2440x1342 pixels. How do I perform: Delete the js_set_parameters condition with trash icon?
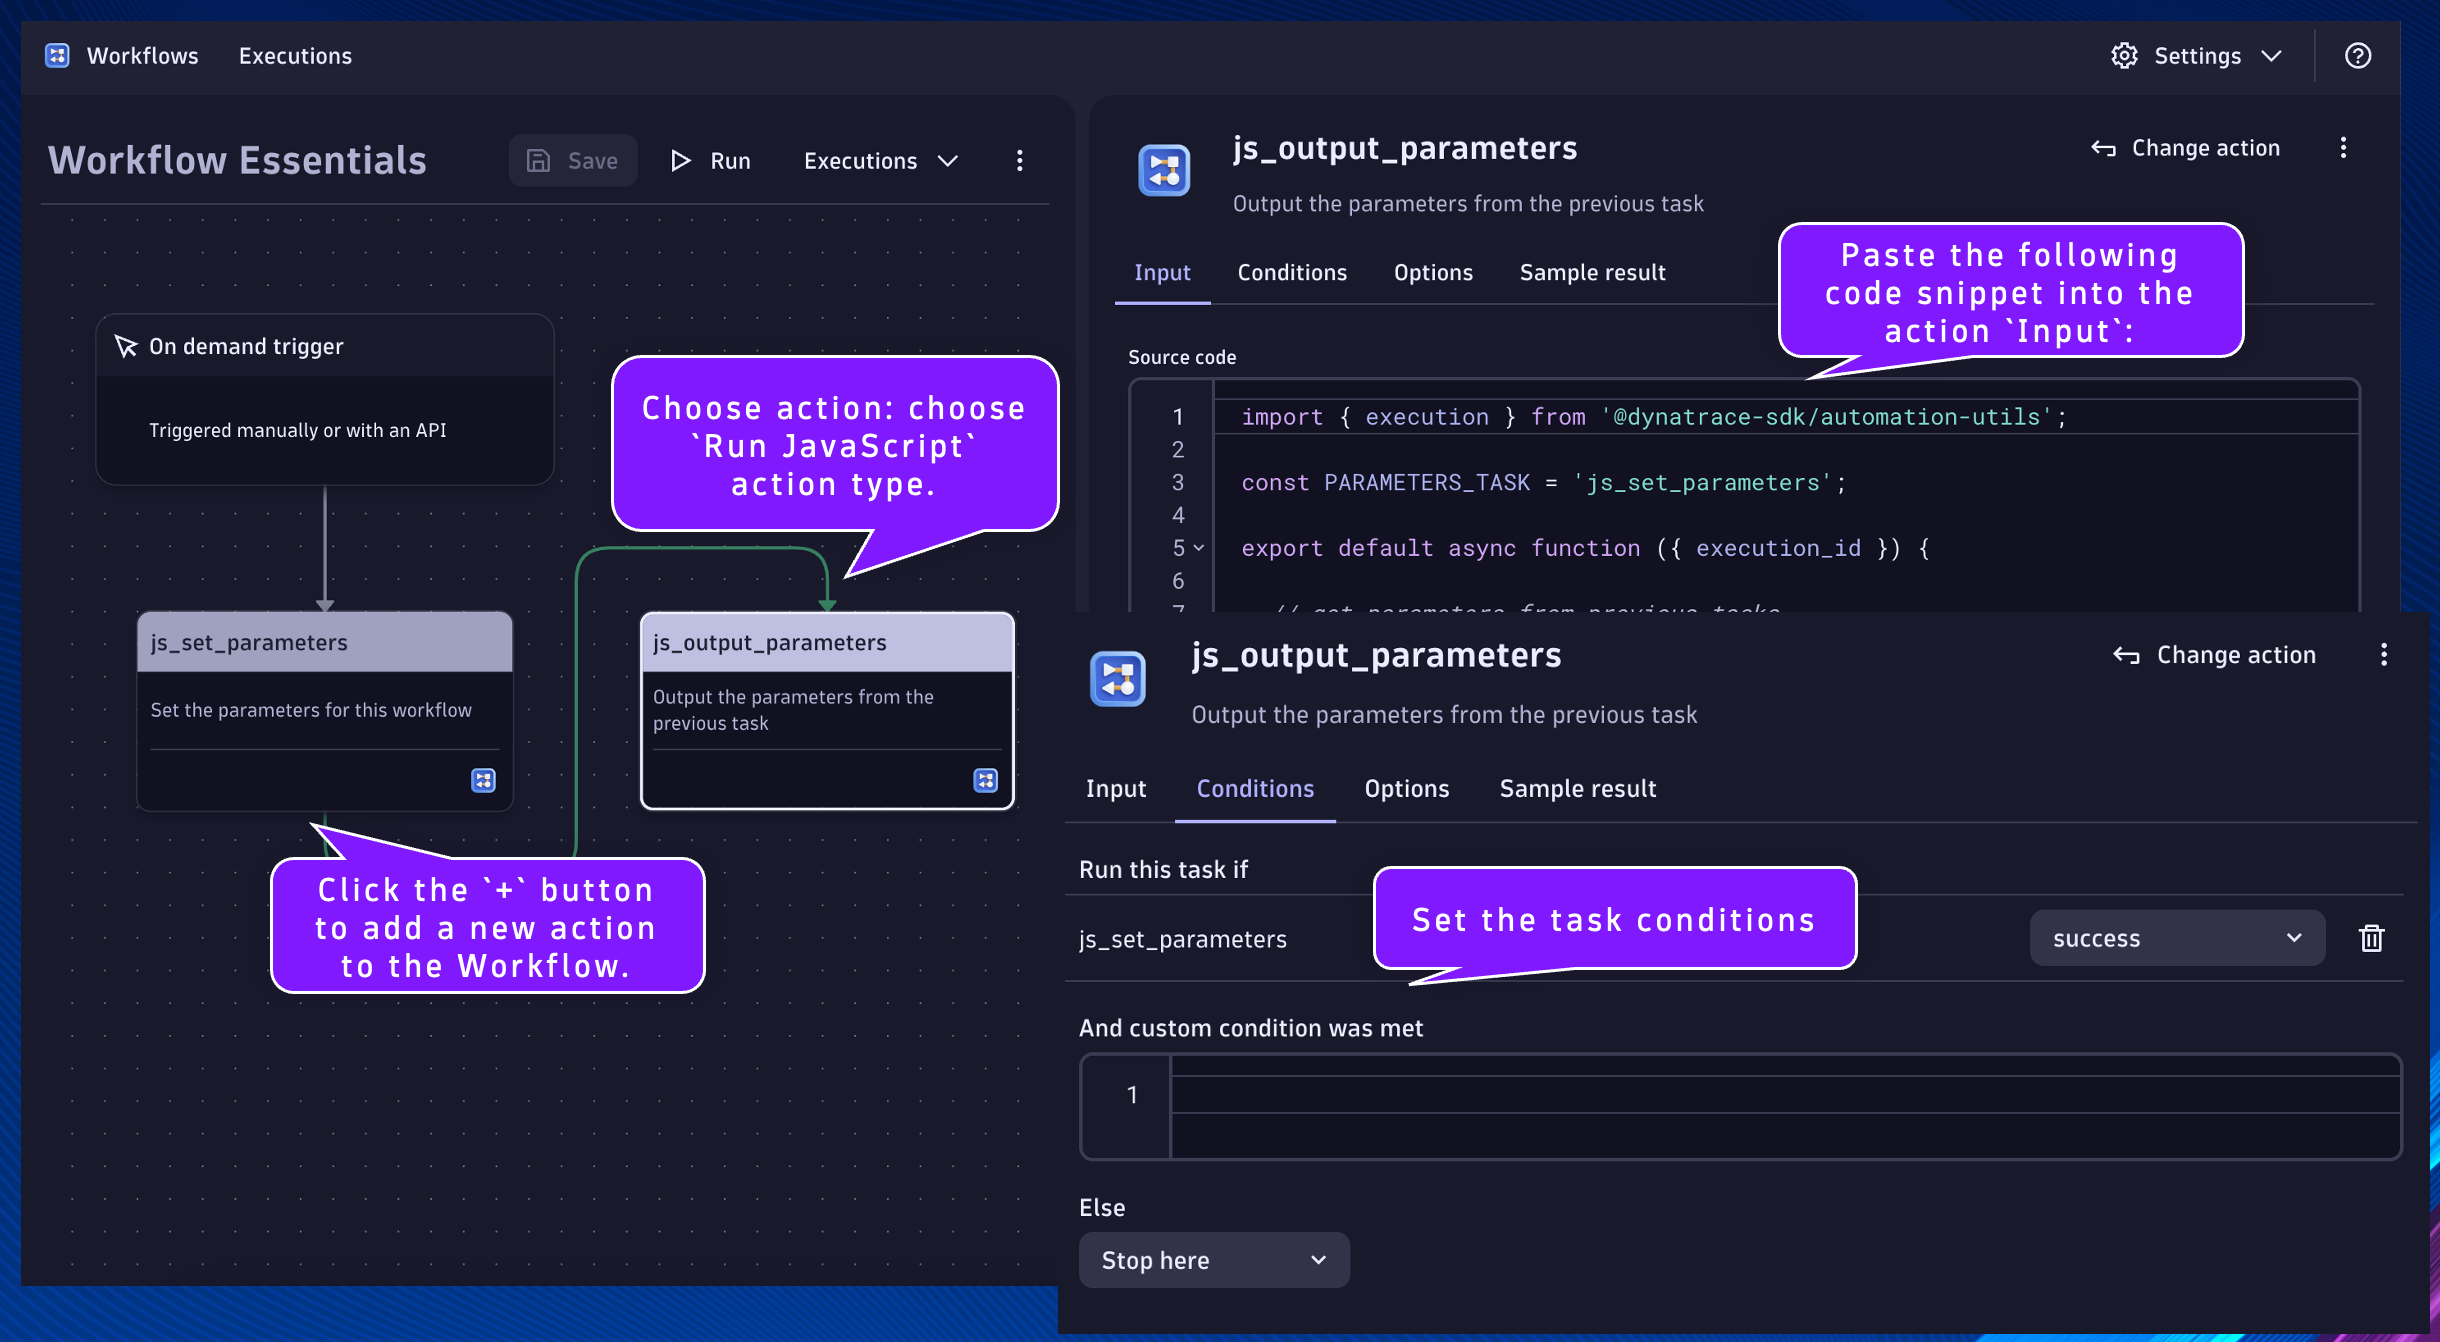click(2372, 938)
